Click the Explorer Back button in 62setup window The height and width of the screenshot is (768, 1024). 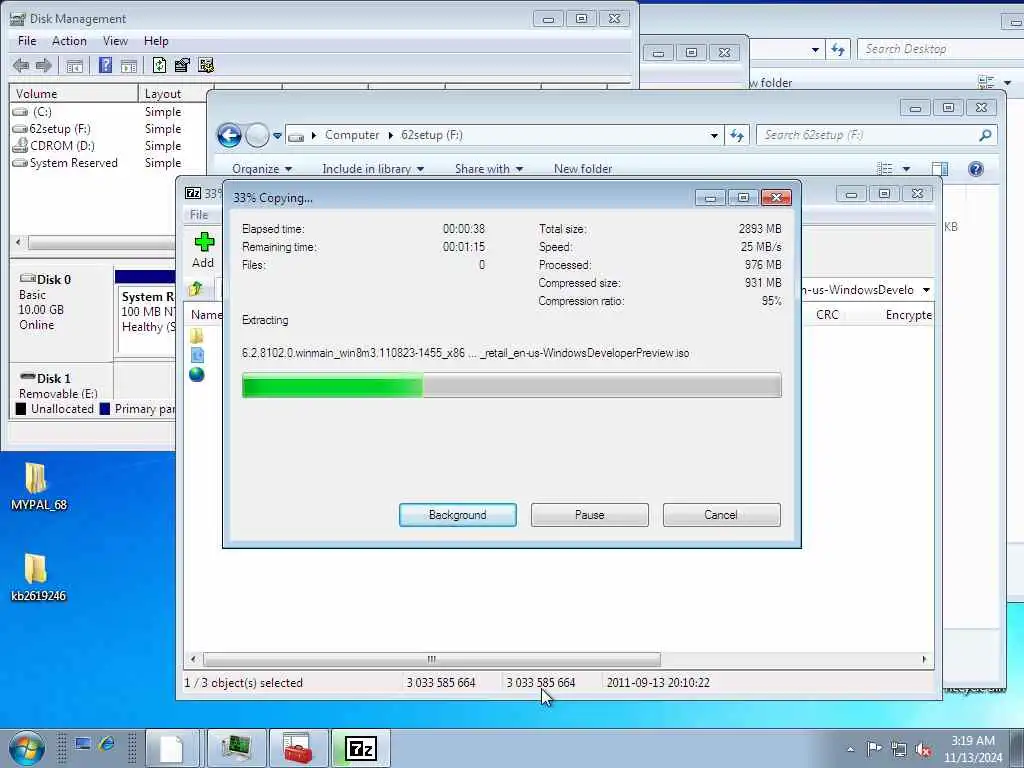point(229,135)
